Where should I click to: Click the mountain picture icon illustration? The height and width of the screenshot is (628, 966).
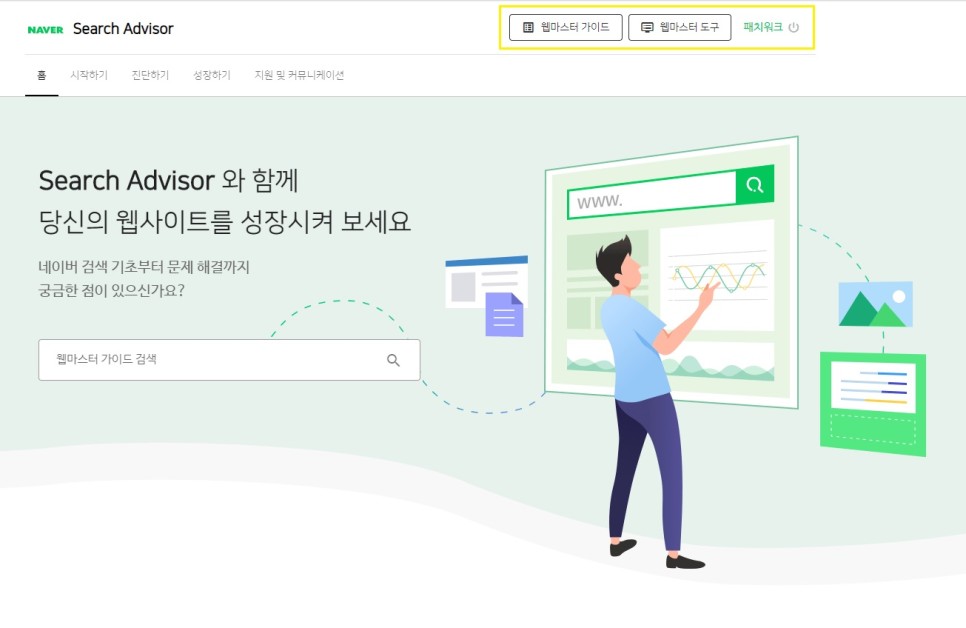click(x=875, y=304)
